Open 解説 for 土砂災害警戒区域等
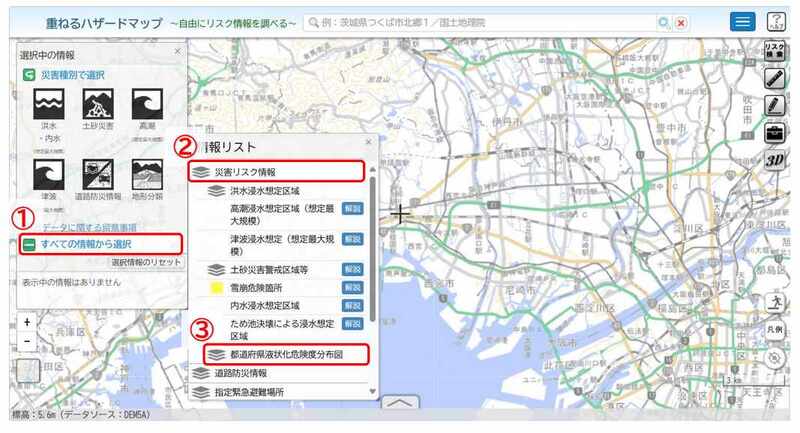This screenshot has width=800, height=433. pyautogui.click(x=353, y=269)
